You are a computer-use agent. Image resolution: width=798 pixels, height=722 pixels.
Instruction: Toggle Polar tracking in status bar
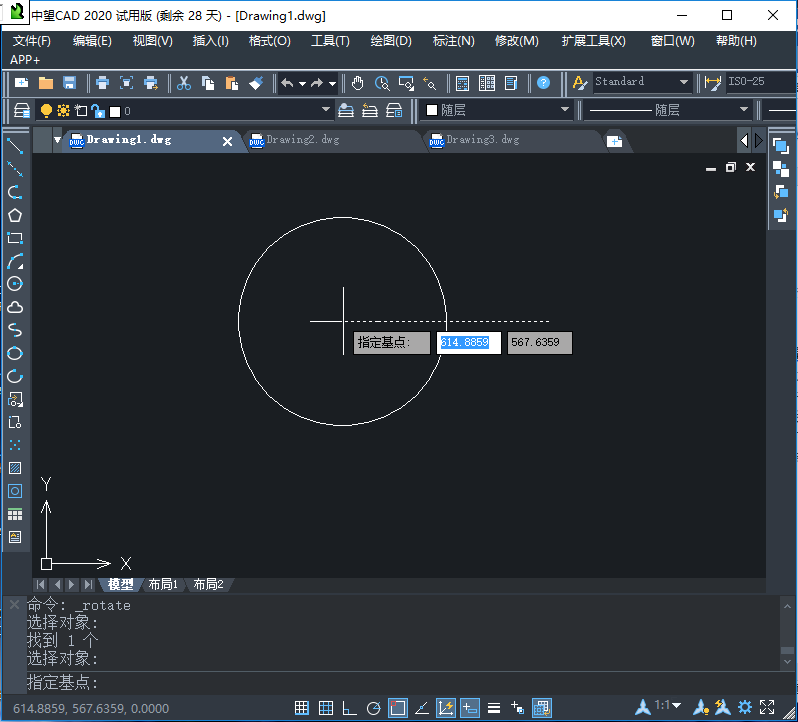point(373,708)
